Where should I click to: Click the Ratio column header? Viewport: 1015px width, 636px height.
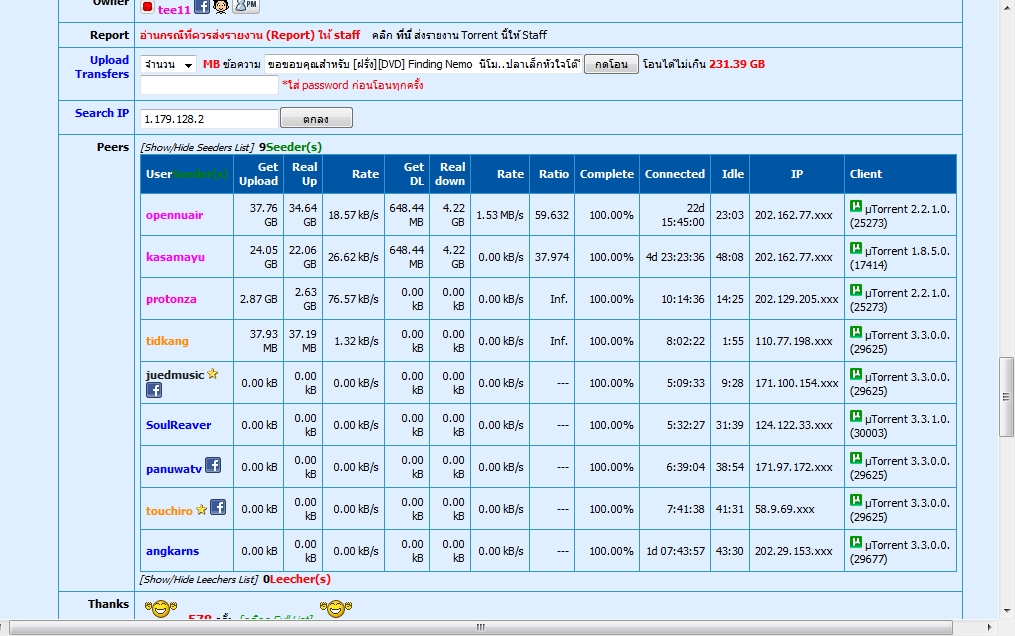point(553,174)
